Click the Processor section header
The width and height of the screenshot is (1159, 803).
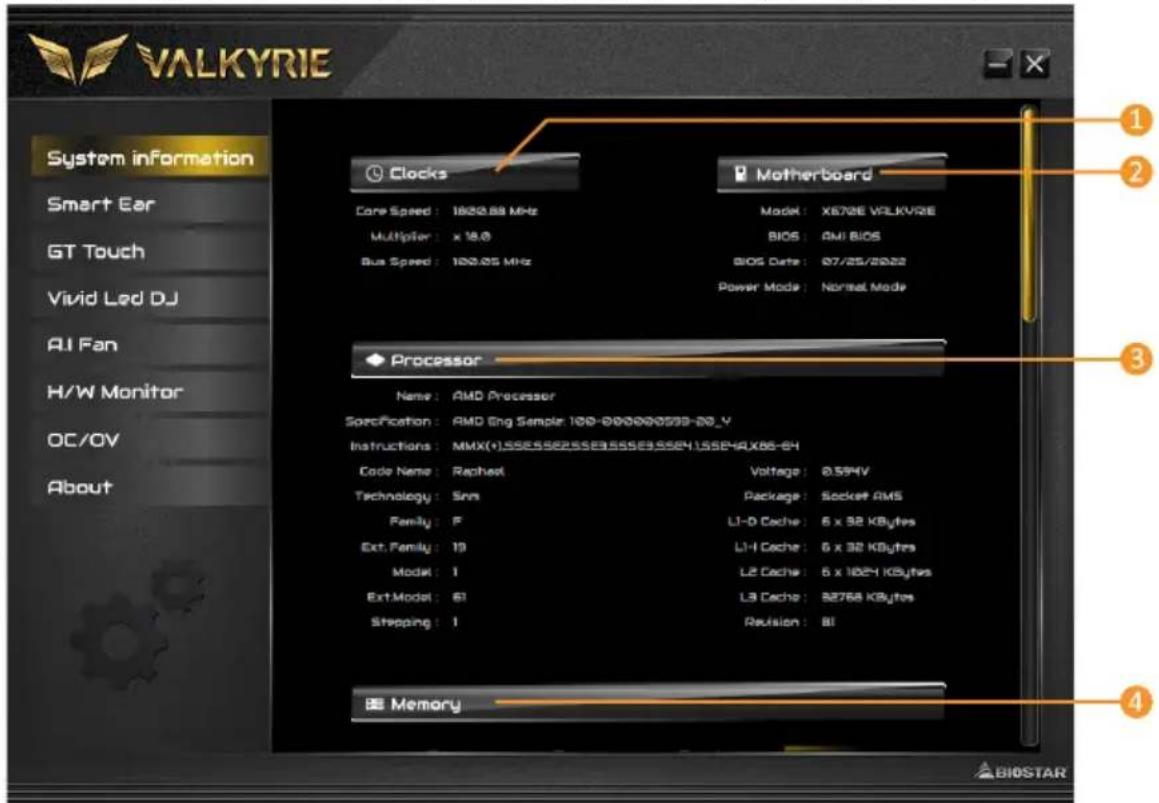tap(648, 360)
